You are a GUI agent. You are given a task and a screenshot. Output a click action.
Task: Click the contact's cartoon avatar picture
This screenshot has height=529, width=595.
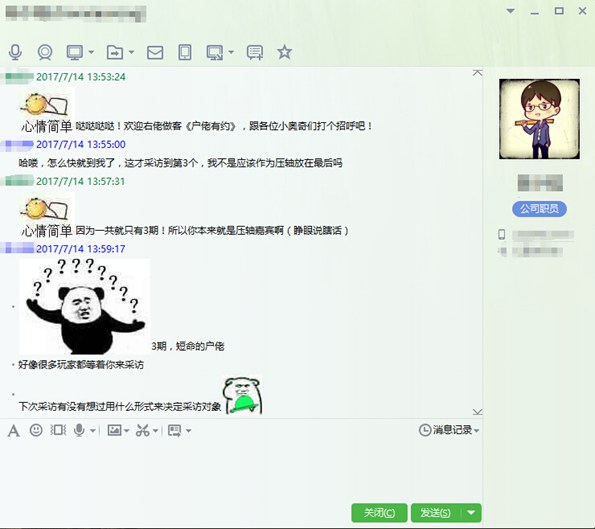(539, 119)
